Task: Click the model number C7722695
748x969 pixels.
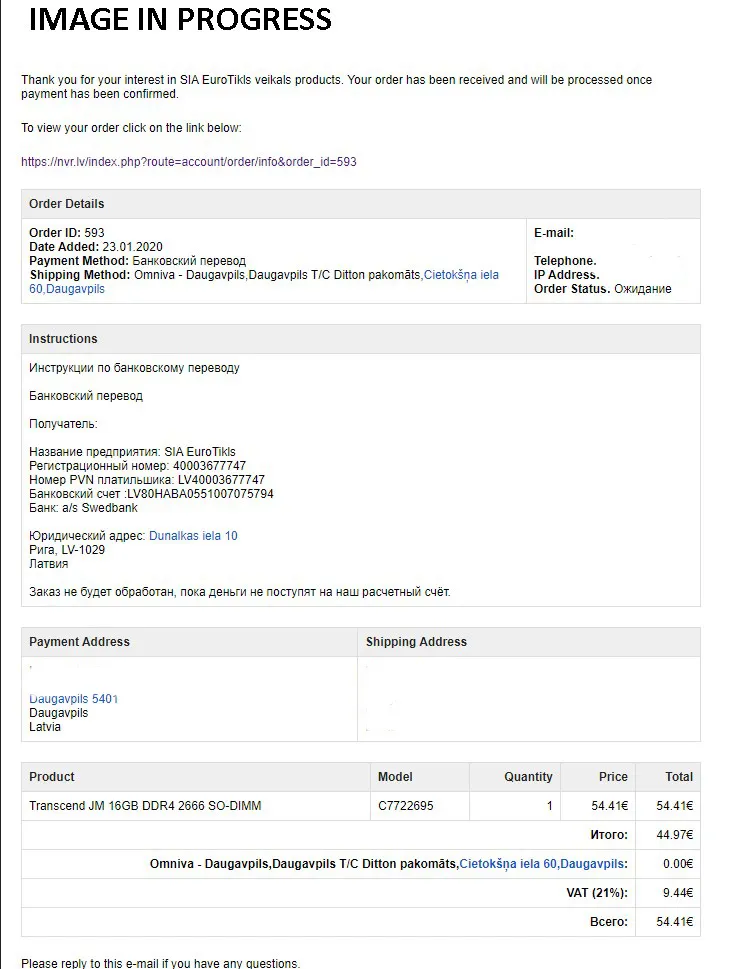Action: coord(406,806)
